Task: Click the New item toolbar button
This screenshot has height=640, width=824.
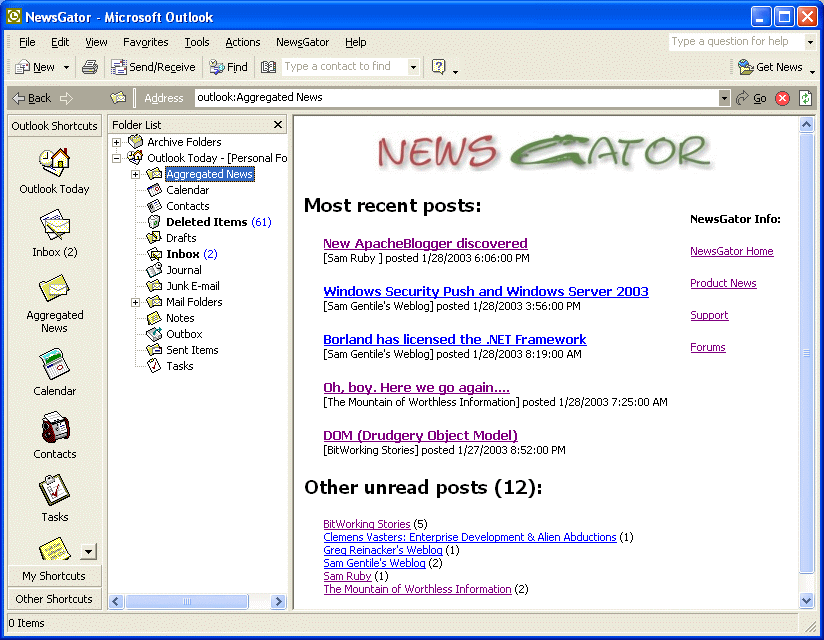Action: 35,67
